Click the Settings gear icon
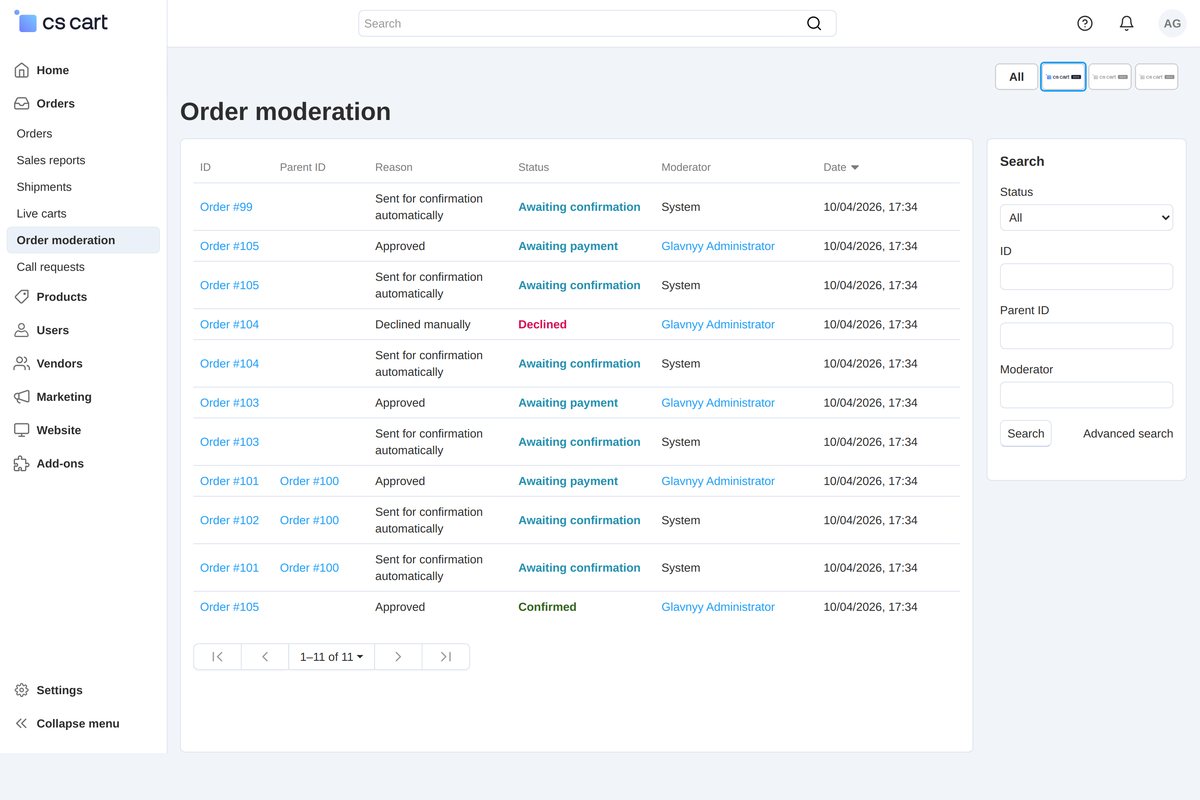1200x800 pixels. (21, 690)
